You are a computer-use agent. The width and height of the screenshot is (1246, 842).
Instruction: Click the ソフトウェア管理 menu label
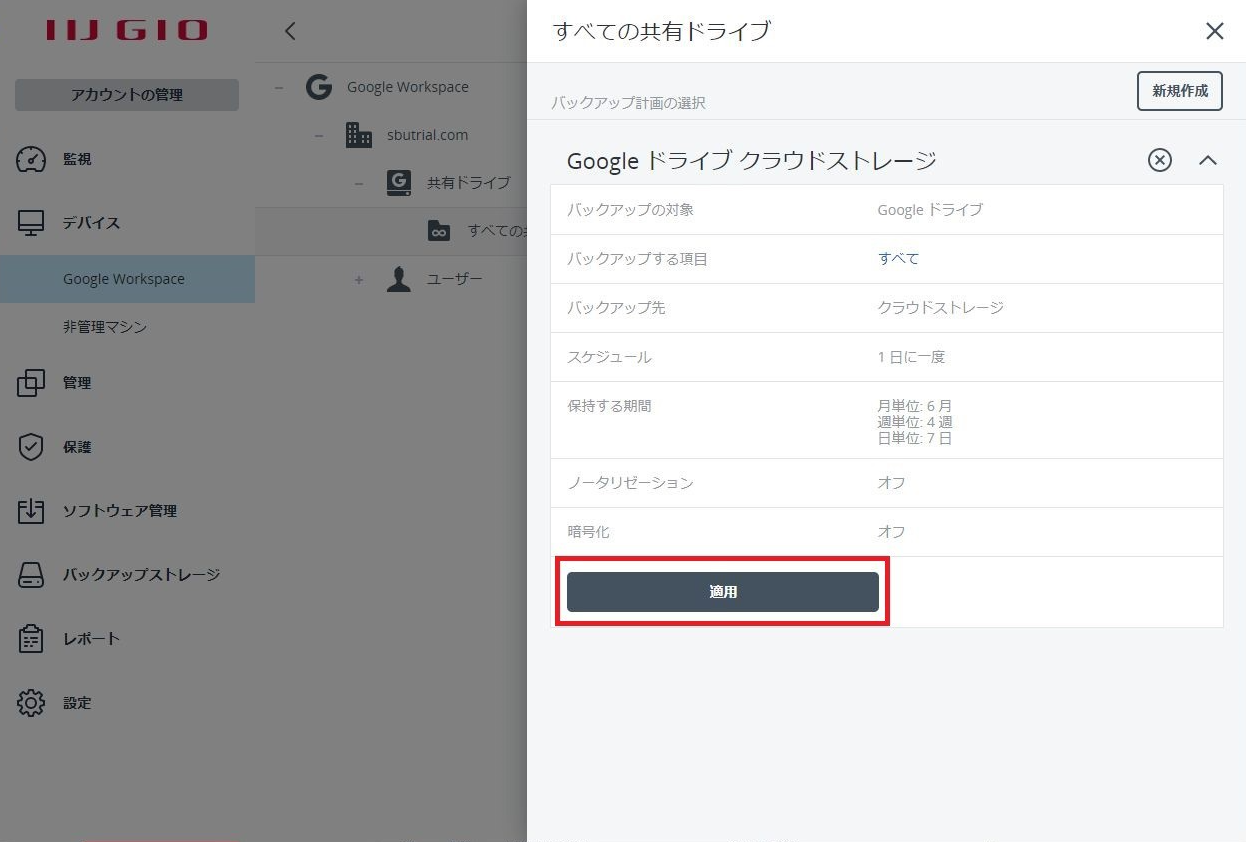(x=120, y=511)
